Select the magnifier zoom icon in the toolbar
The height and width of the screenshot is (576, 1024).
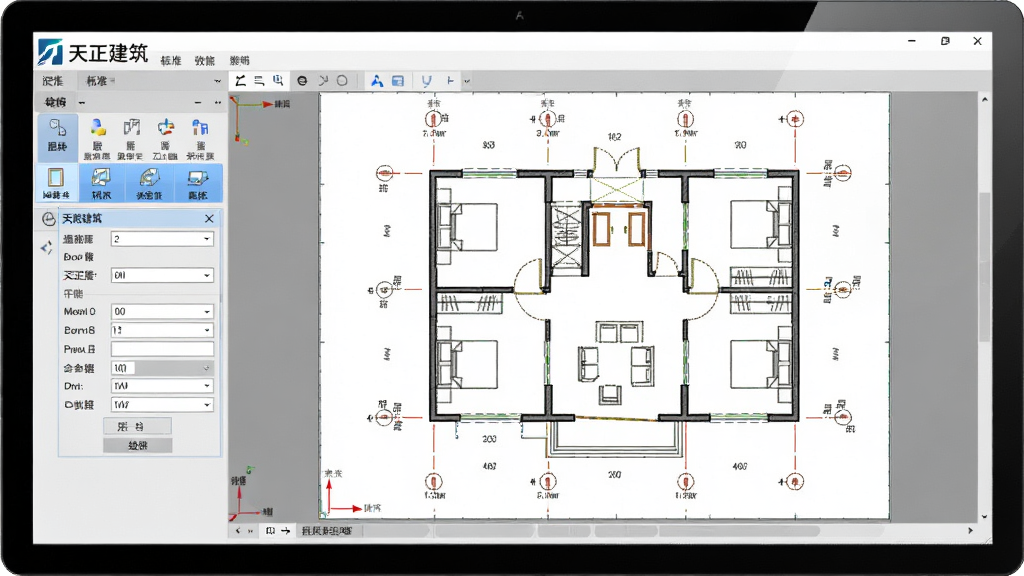coord(278,80)
